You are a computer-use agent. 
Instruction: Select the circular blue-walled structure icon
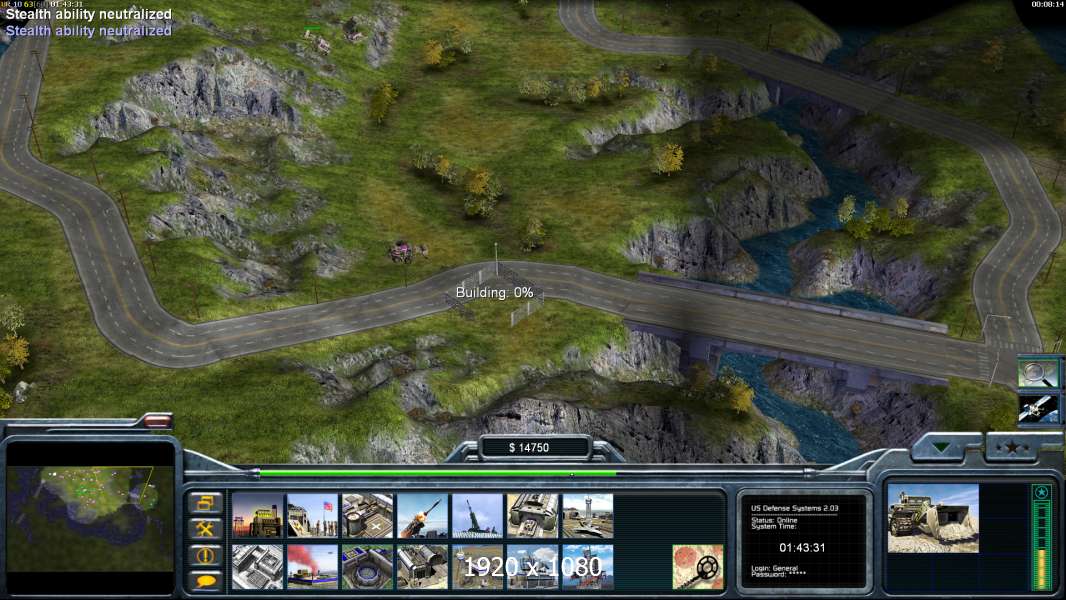368,567
